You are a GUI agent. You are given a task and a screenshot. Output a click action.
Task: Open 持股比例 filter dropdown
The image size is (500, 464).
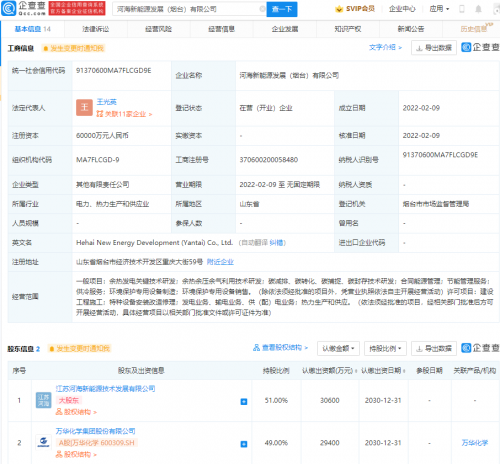coord(385,349)
